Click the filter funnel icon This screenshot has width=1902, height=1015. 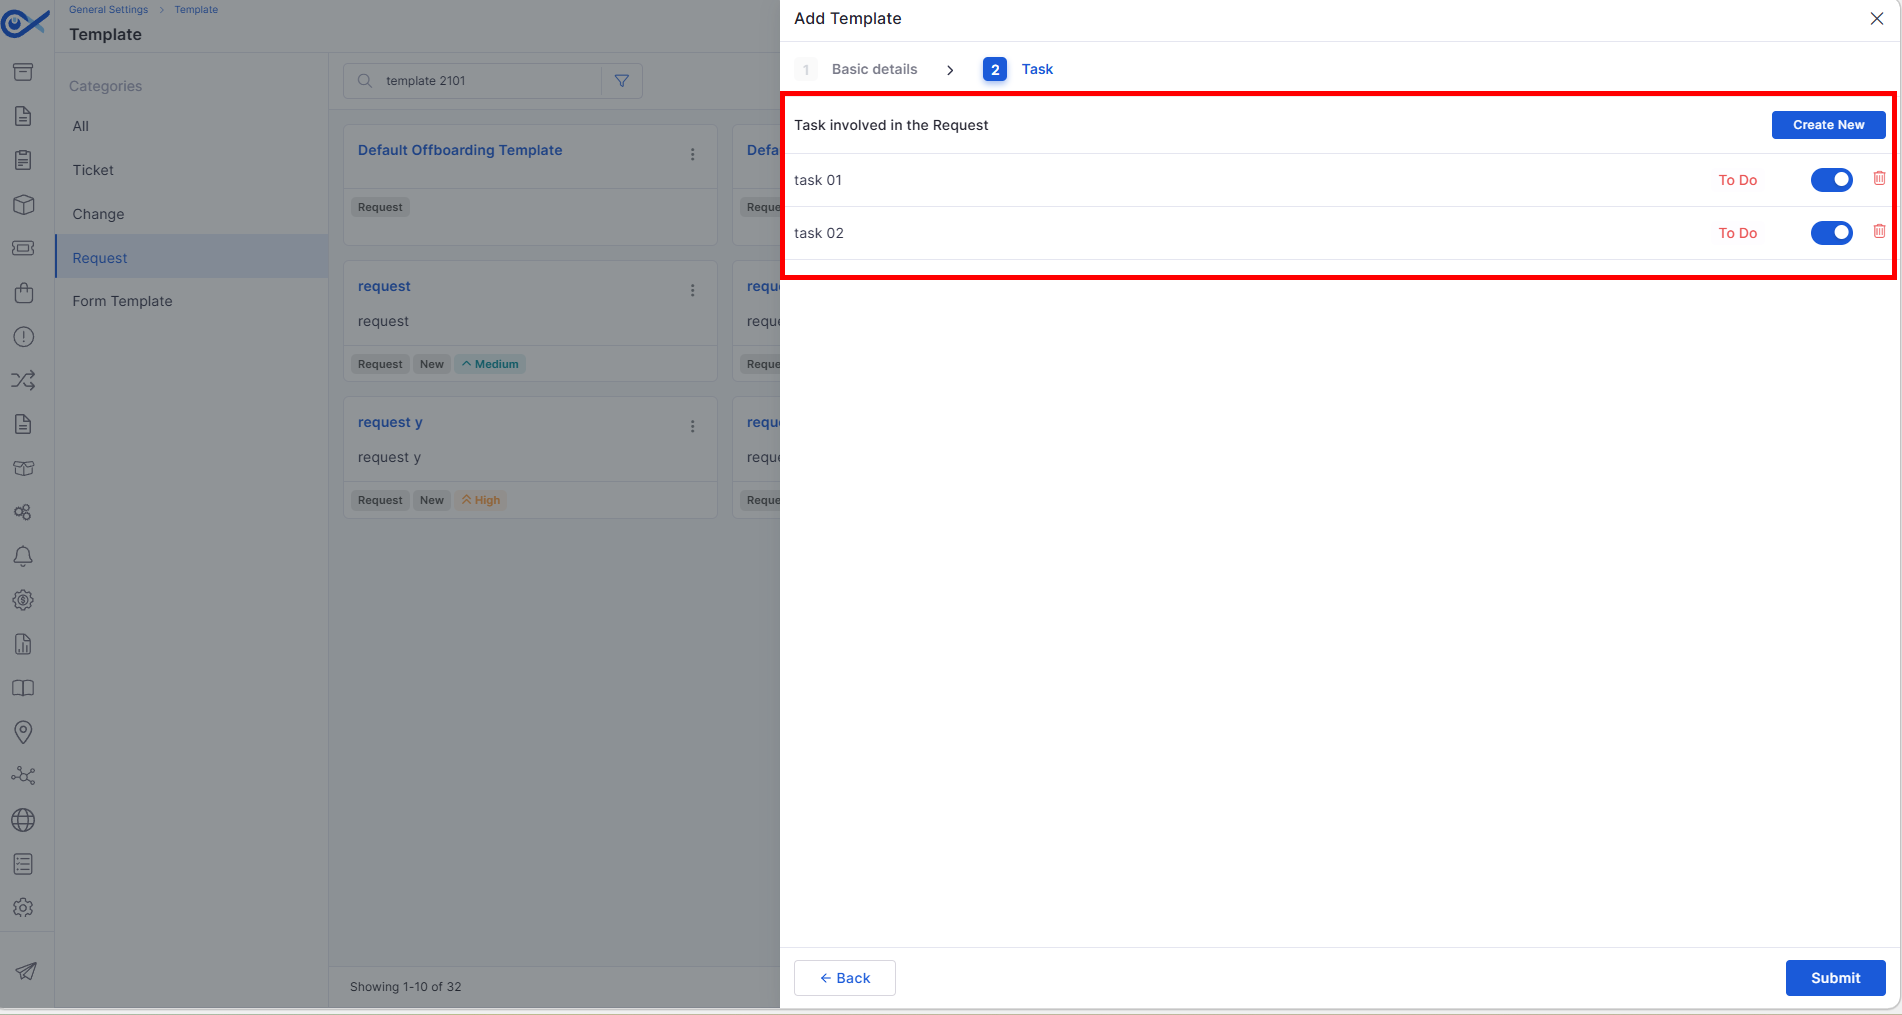click(x=622, y=81)
